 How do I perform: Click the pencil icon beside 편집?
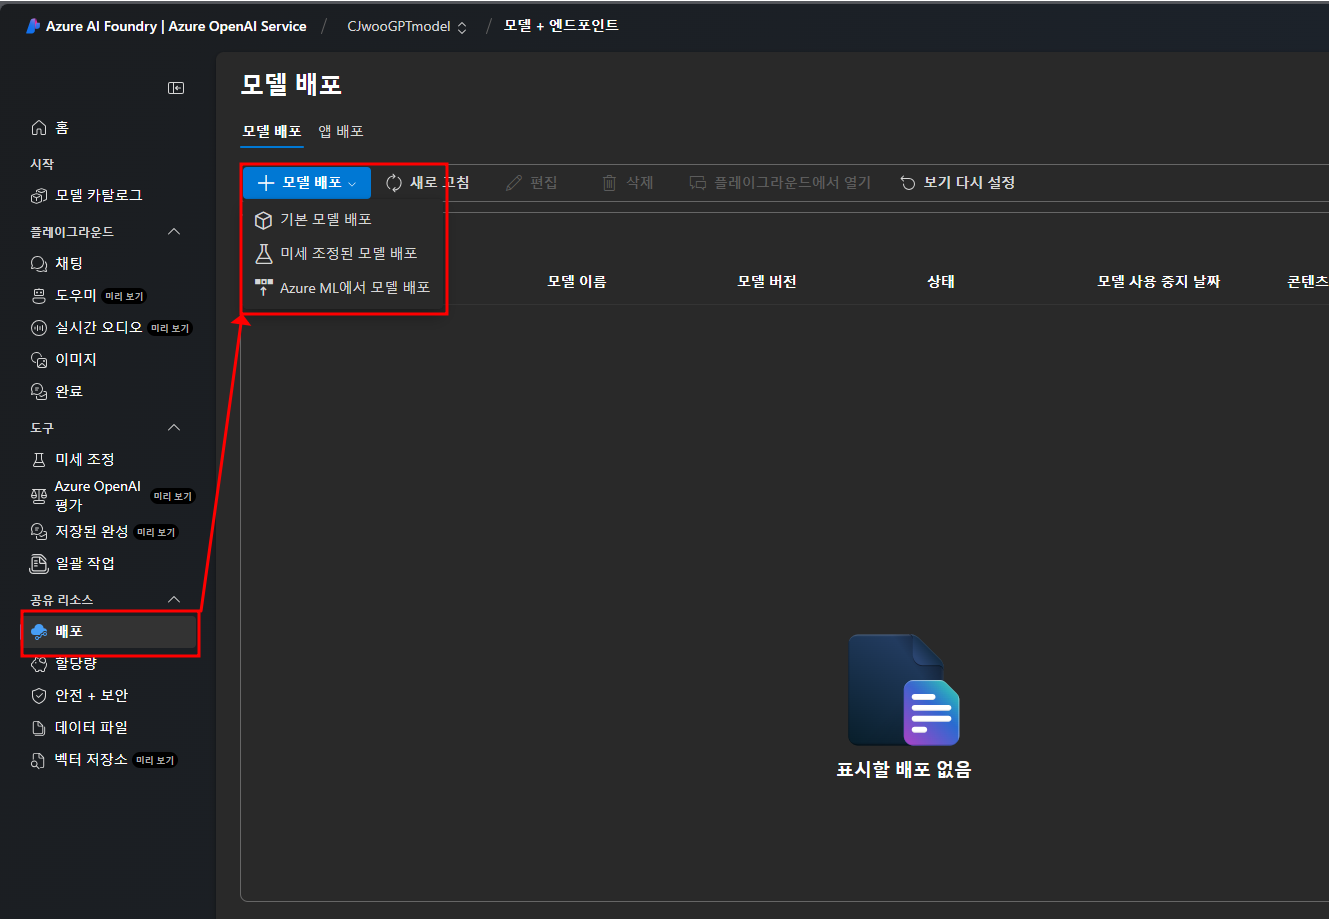pyautogui.click(x=514, y=182)
